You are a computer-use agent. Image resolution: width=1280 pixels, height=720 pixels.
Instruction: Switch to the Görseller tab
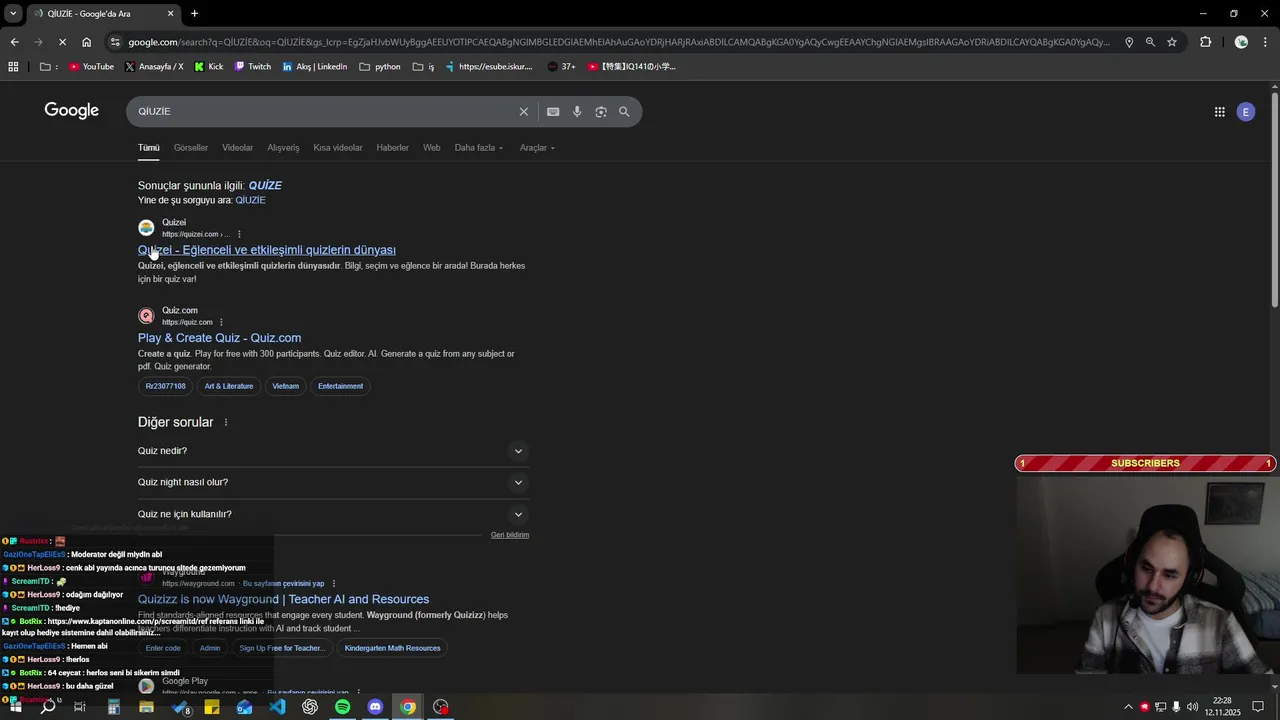click(191, 148)
